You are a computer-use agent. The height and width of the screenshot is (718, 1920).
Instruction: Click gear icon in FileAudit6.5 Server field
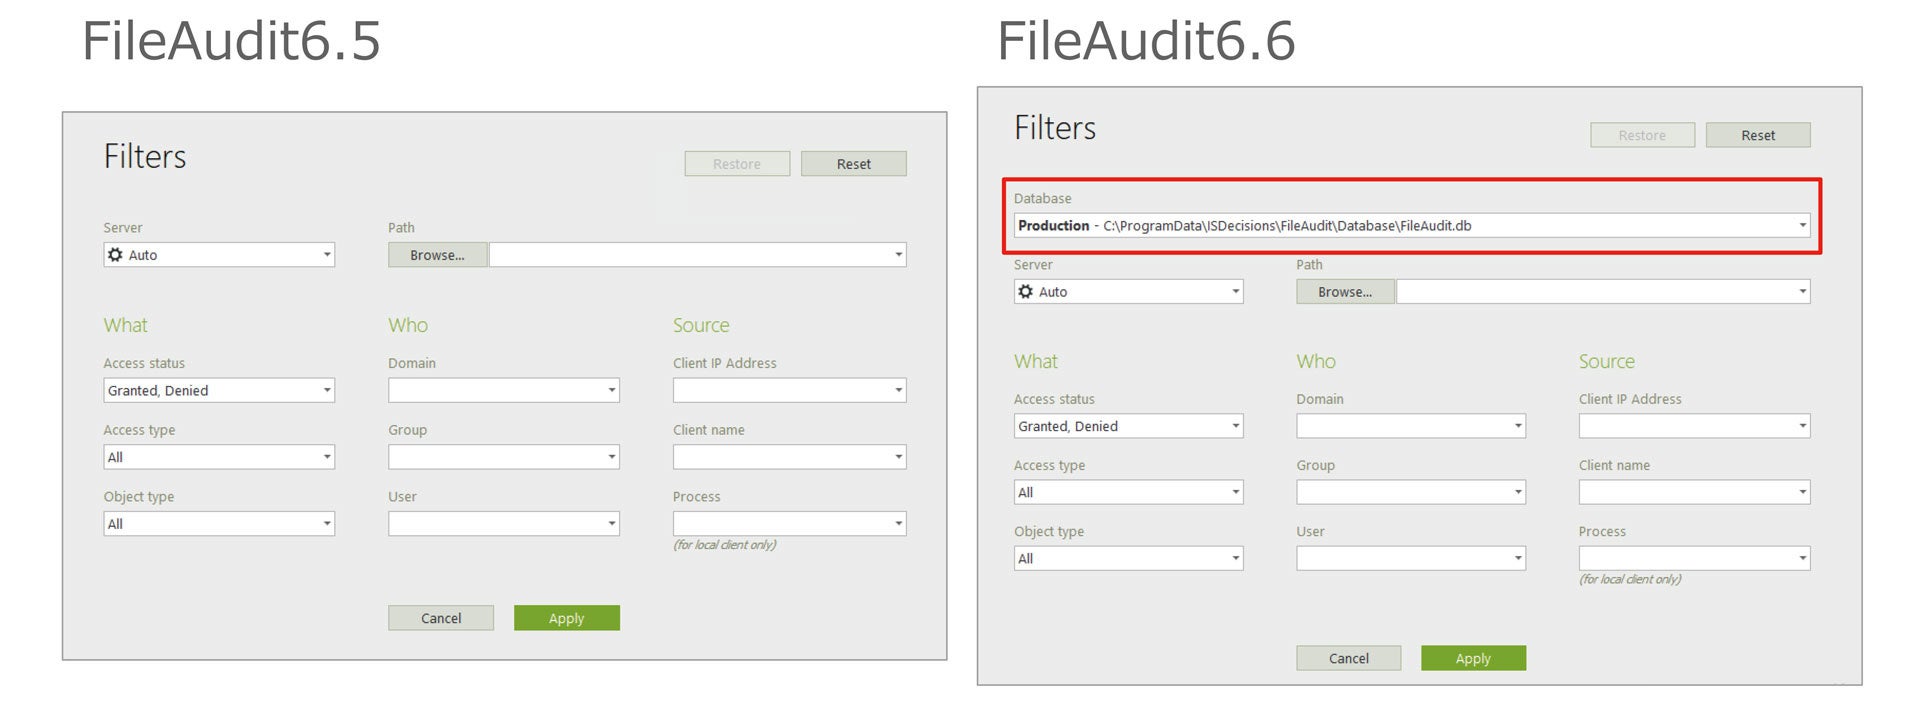pyautogui.click(x=115, y=255)
